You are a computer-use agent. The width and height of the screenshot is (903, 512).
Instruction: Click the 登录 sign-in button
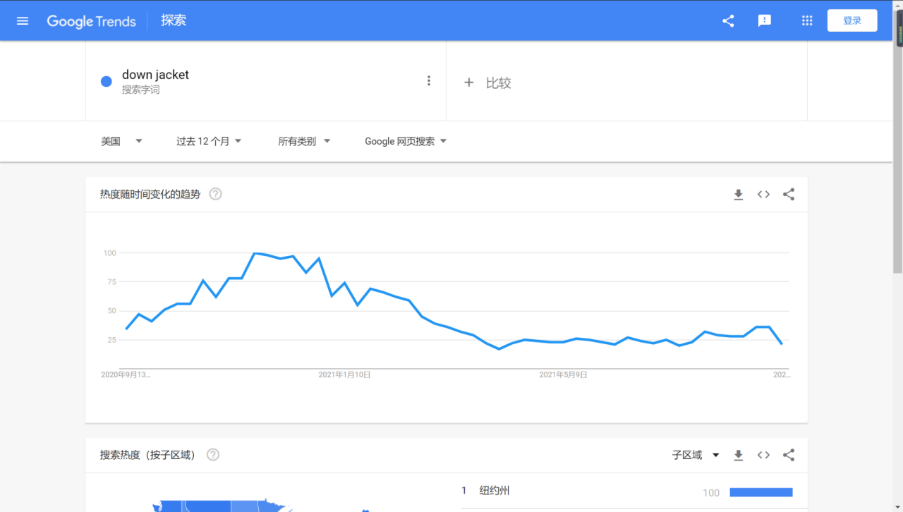click(x=852, y=21)
